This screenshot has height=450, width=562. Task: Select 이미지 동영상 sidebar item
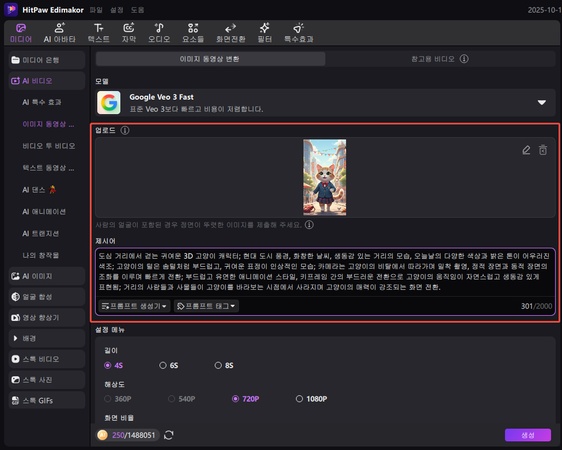coord(48,124)
